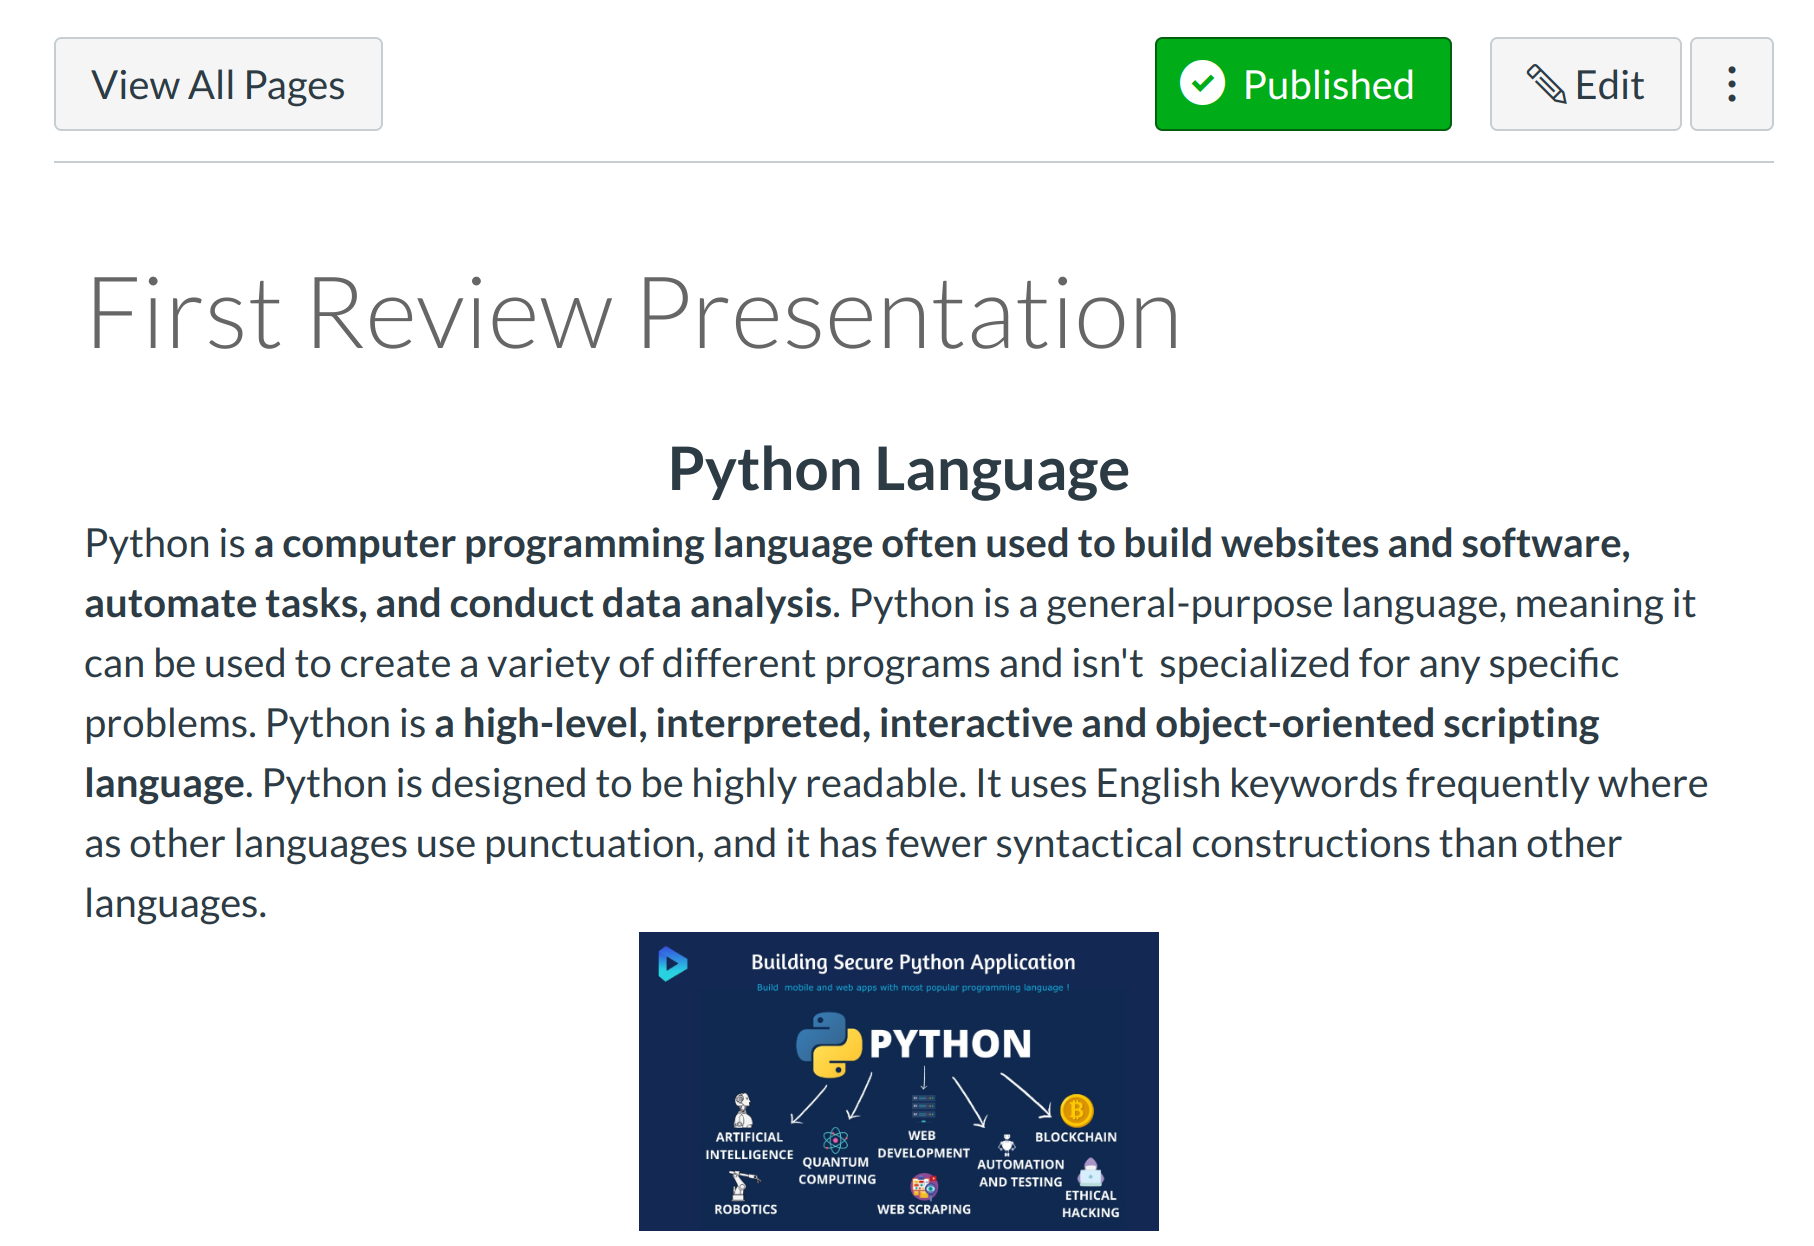The width and height of the screenshot is (1814, 1246).
Task: Click the quantum computing atom icon
Action: tap(835, 1140)
